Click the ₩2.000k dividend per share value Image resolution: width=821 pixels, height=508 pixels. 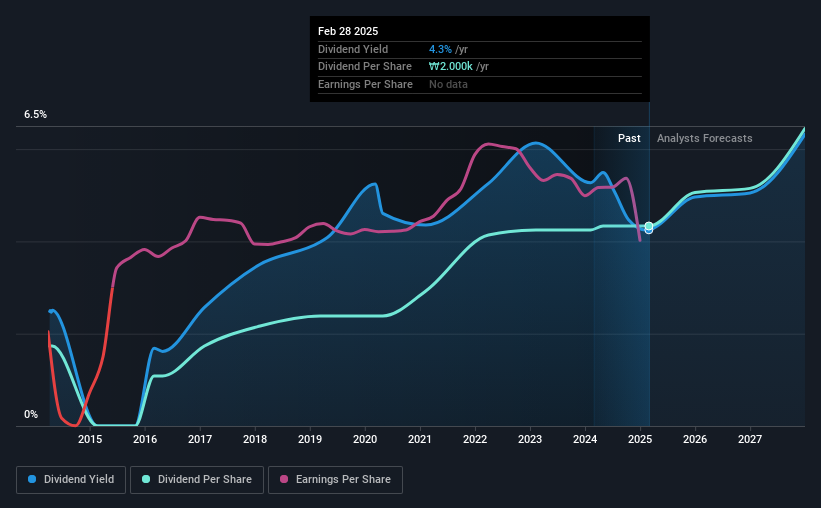[451, 67]
